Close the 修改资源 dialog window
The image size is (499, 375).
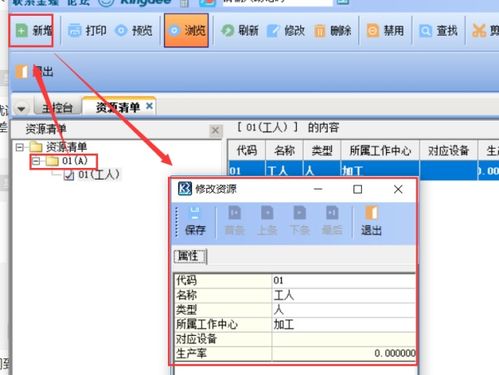point(398,189)
